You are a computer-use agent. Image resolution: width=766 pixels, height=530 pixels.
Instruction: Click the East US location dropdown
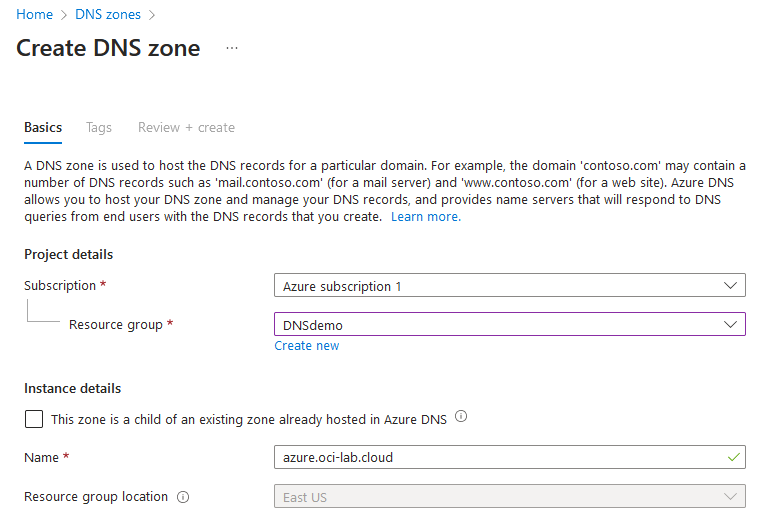pyautogui.click(x=509, y=497)
